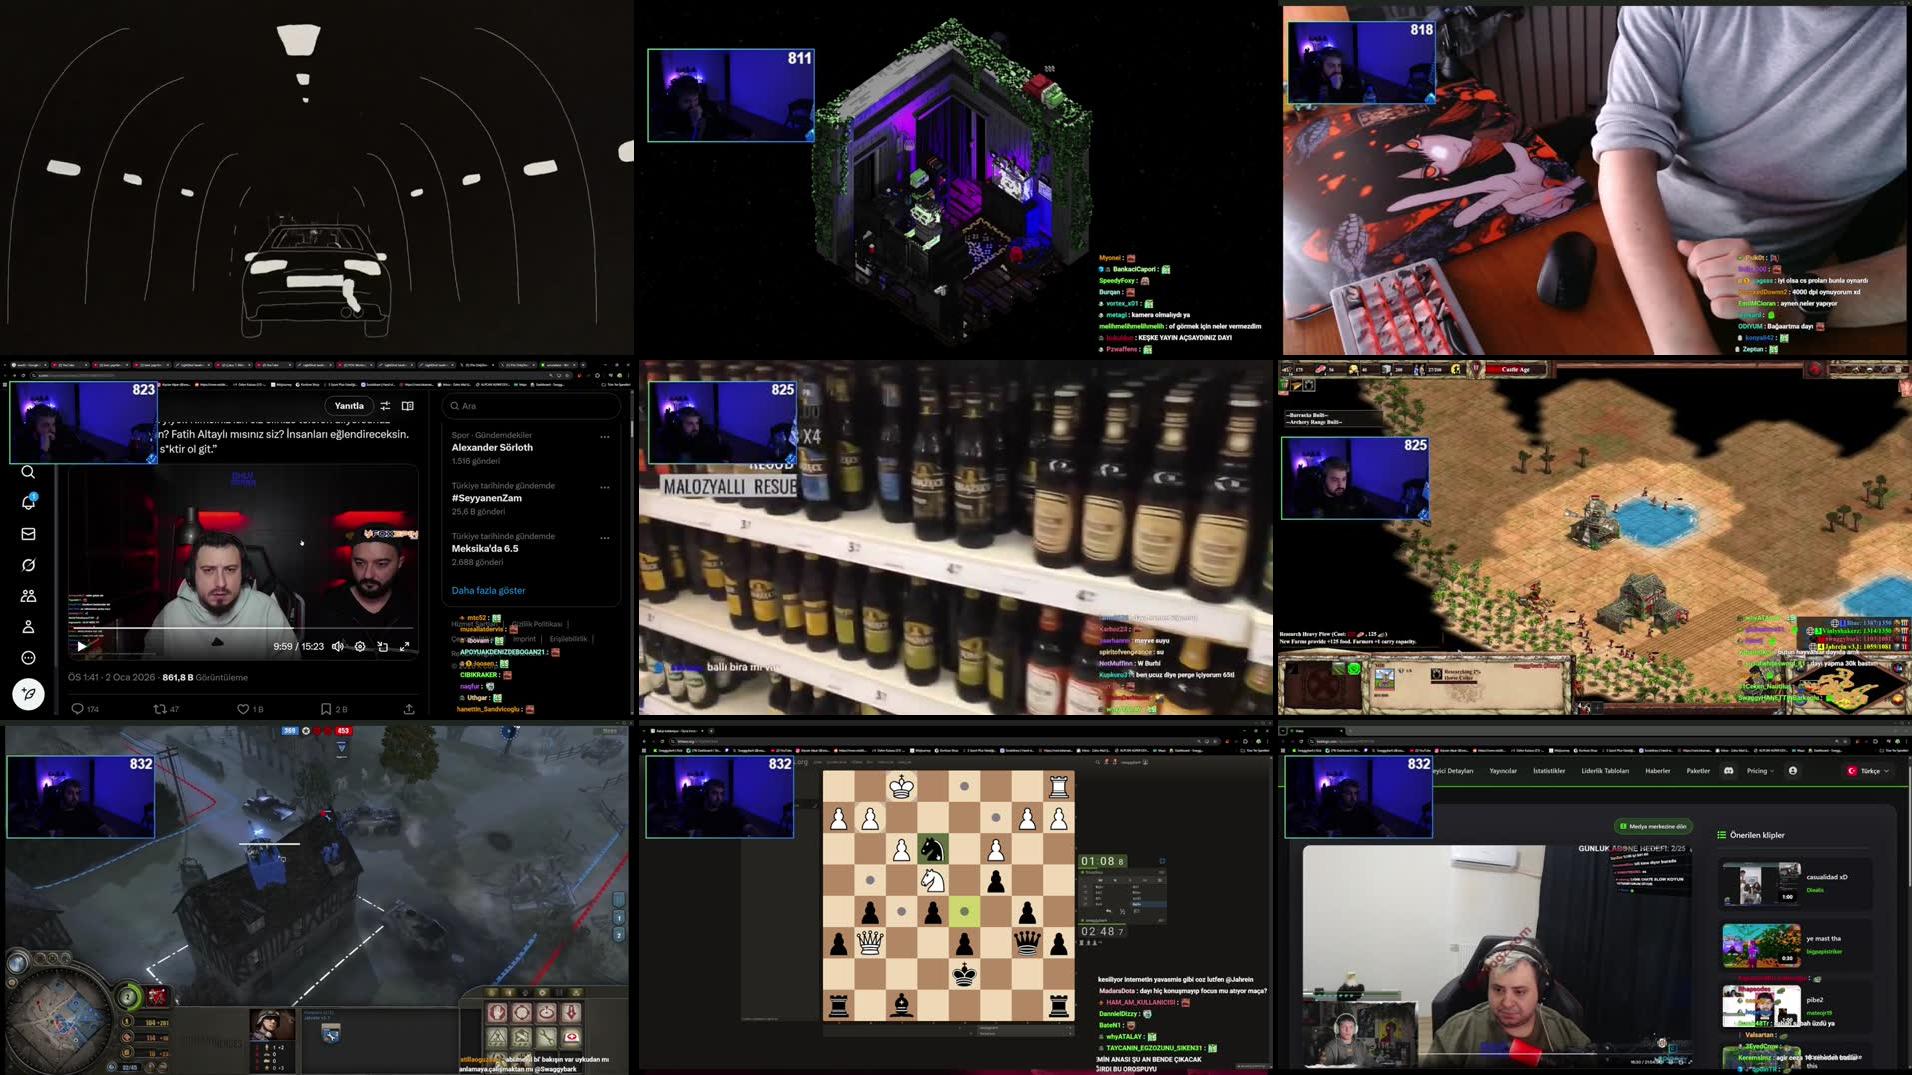Mute the tweet video with the volume icon
Image resolution: width=1912 pixels, height=1075 pixels.
[337, 646]
